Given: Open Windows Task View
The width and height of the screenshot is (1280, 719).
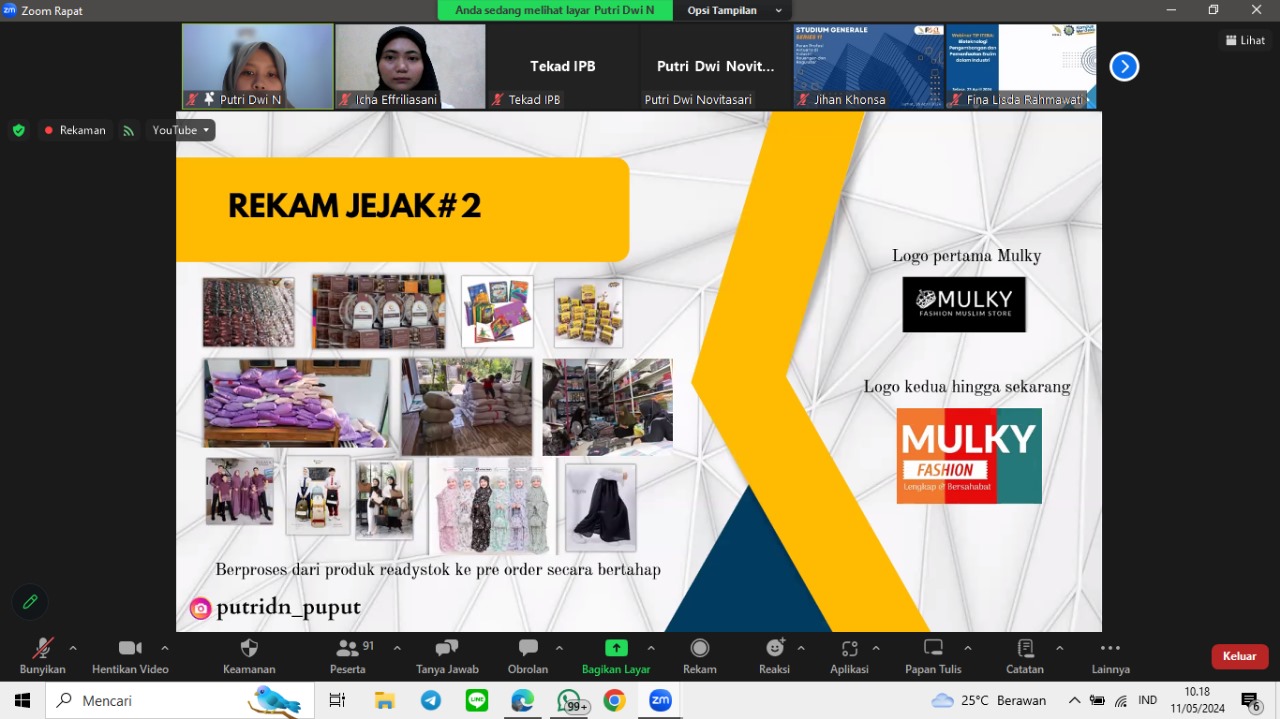Looking at the screenshot, I should tap(337, 700).
